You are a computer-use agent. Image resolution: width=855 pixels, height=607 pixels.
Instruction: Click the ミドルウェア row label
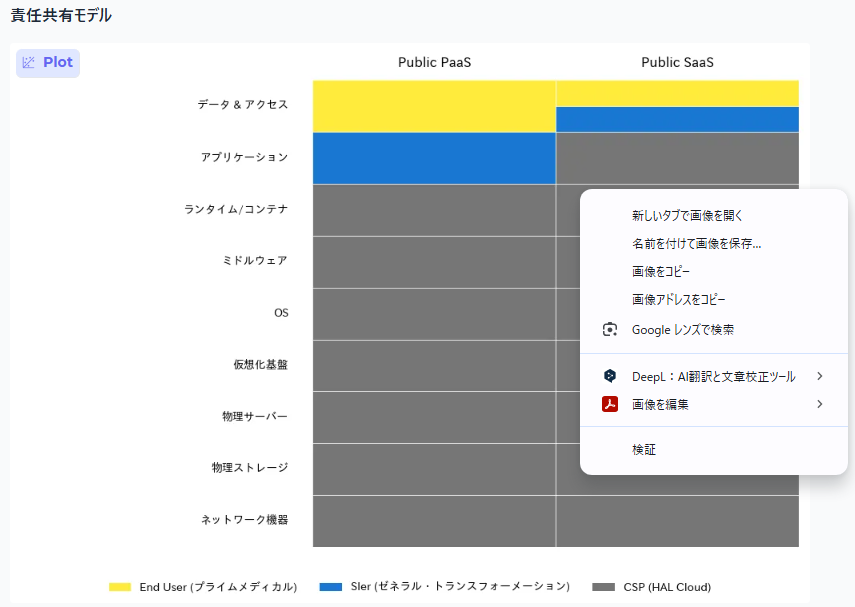point(255,261)
